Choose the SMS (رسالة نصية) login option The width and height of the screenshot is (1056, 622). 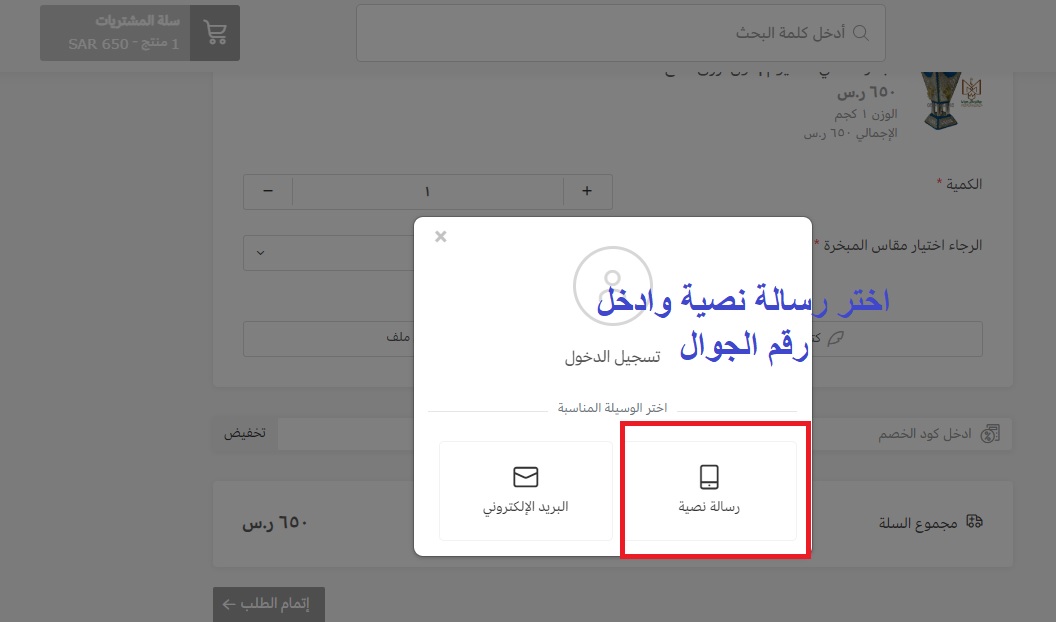point(709,490)
